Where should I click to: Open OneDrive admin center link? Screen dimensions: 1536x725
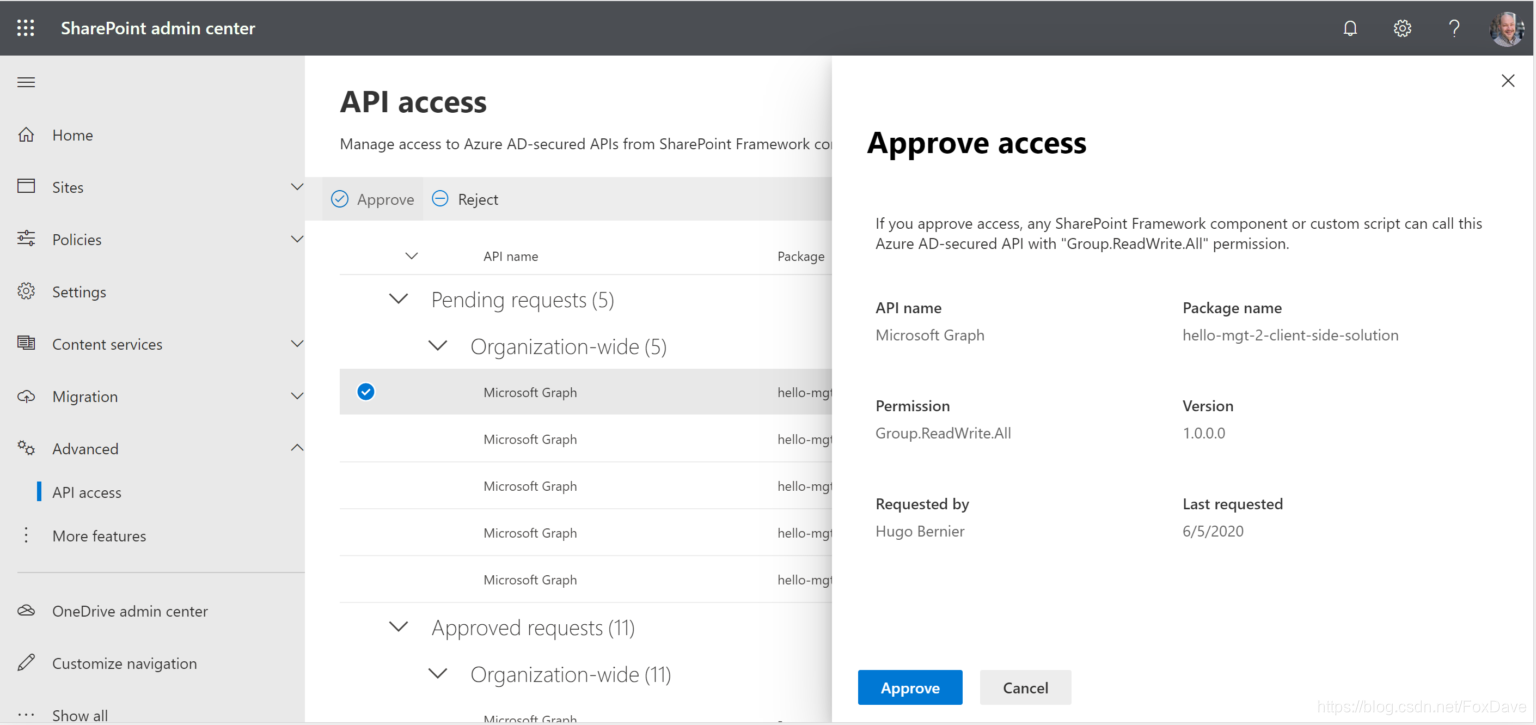130,611
